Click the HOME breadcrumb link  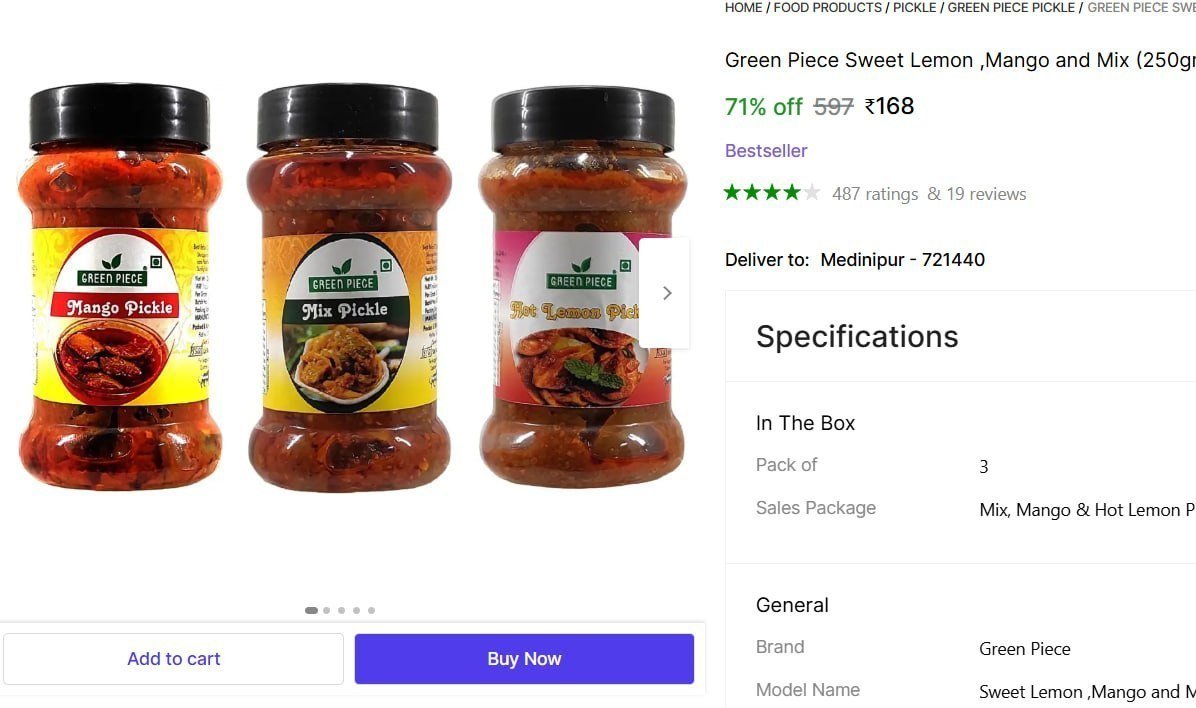click(743, 7)
